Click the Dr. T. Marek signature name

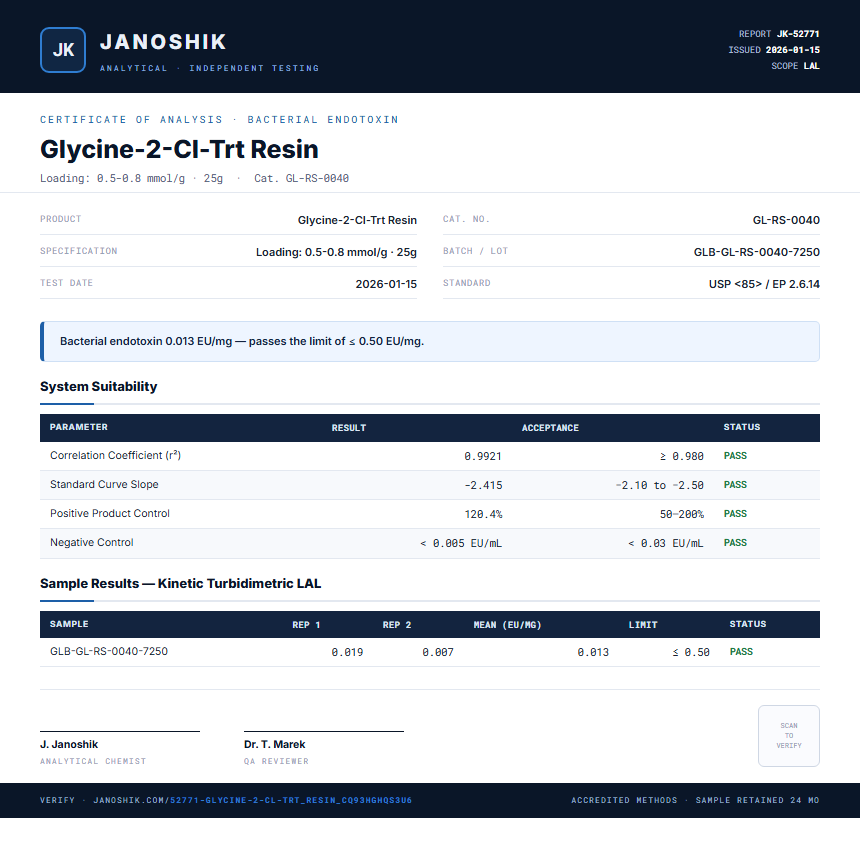point(275,745)
